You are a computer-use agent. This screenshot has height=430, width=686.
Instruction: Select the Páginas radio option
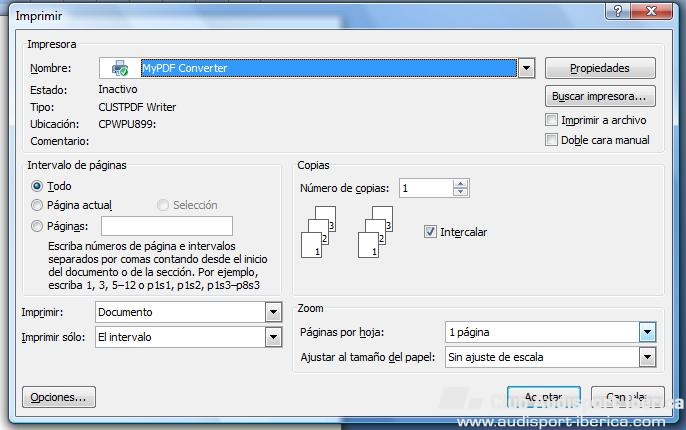tap(38, 226)
